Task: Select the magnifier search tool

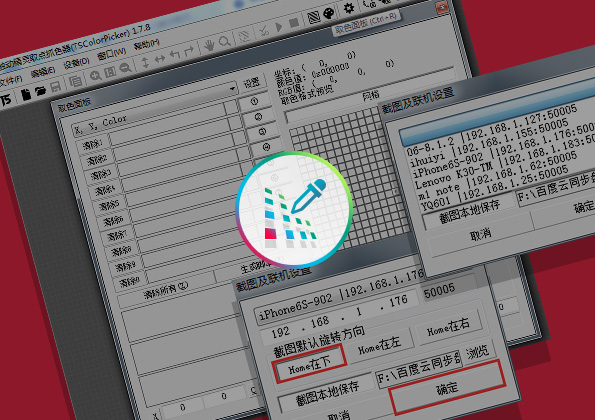Action: pyautogui.click(x=225, y=41)
